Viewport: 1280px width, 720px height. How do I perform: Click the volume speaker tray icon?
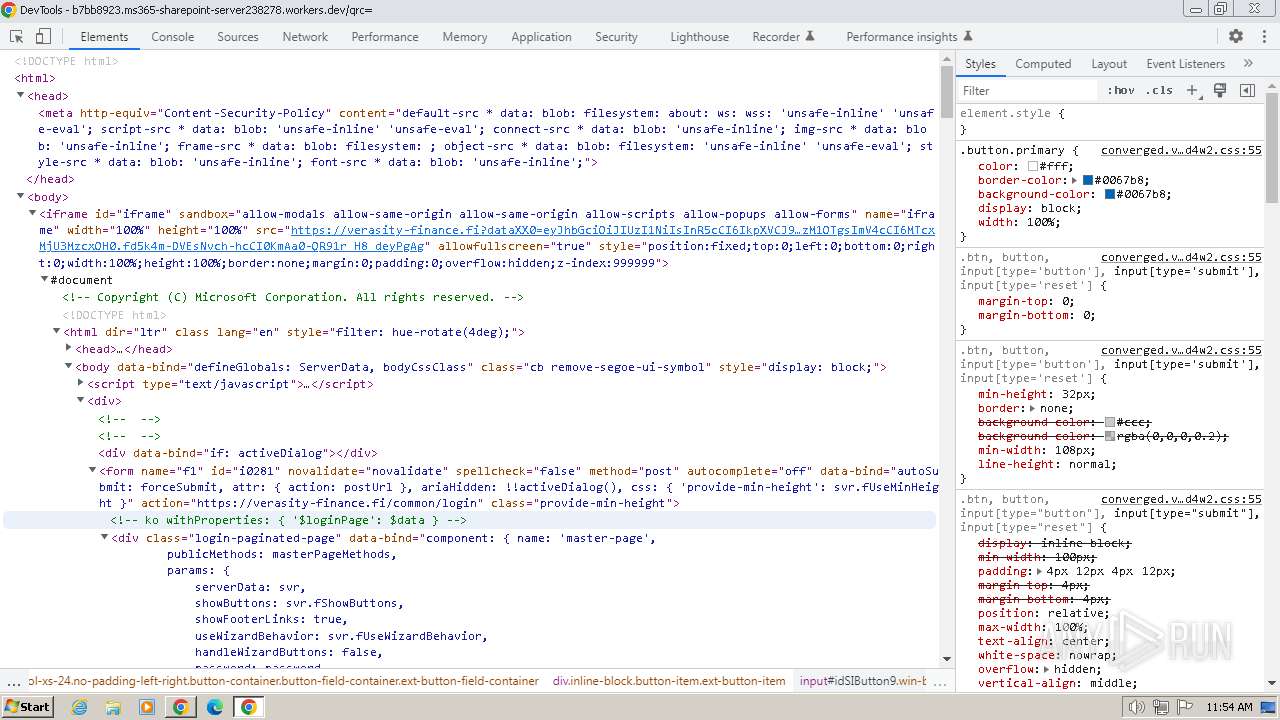coord(1136,707)
